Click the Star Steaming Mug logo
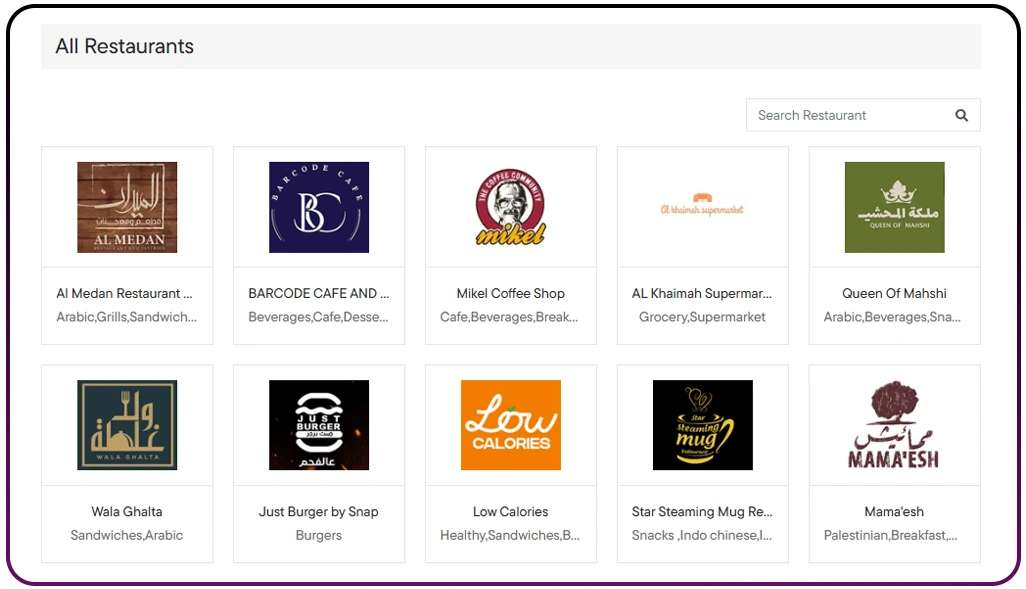 (x=702, y=424)
